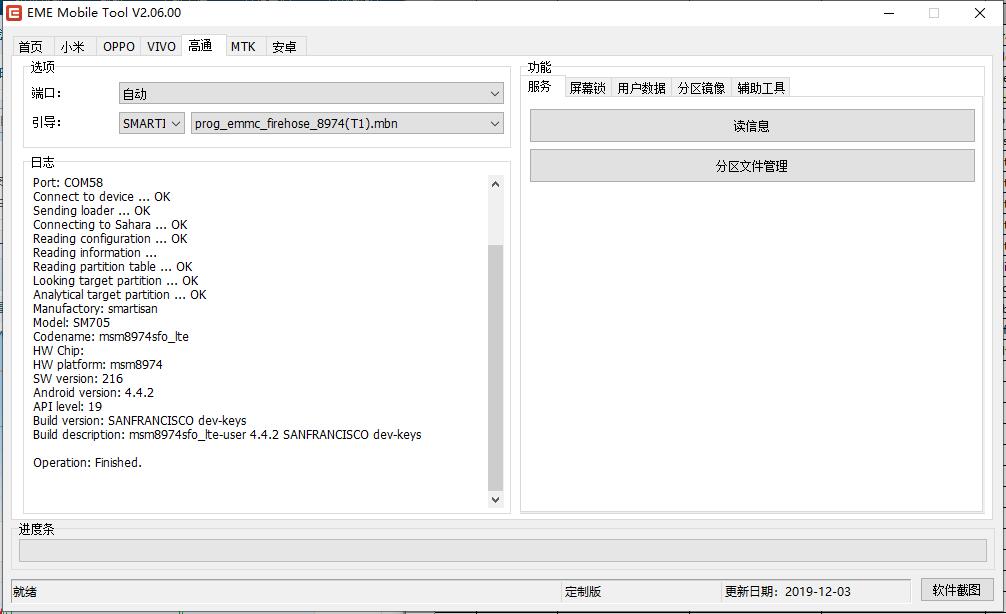The width and height of the screenshot is (1006, 614).
Task: Open the 屏幕锁 tab
Action: coord(588,88)
